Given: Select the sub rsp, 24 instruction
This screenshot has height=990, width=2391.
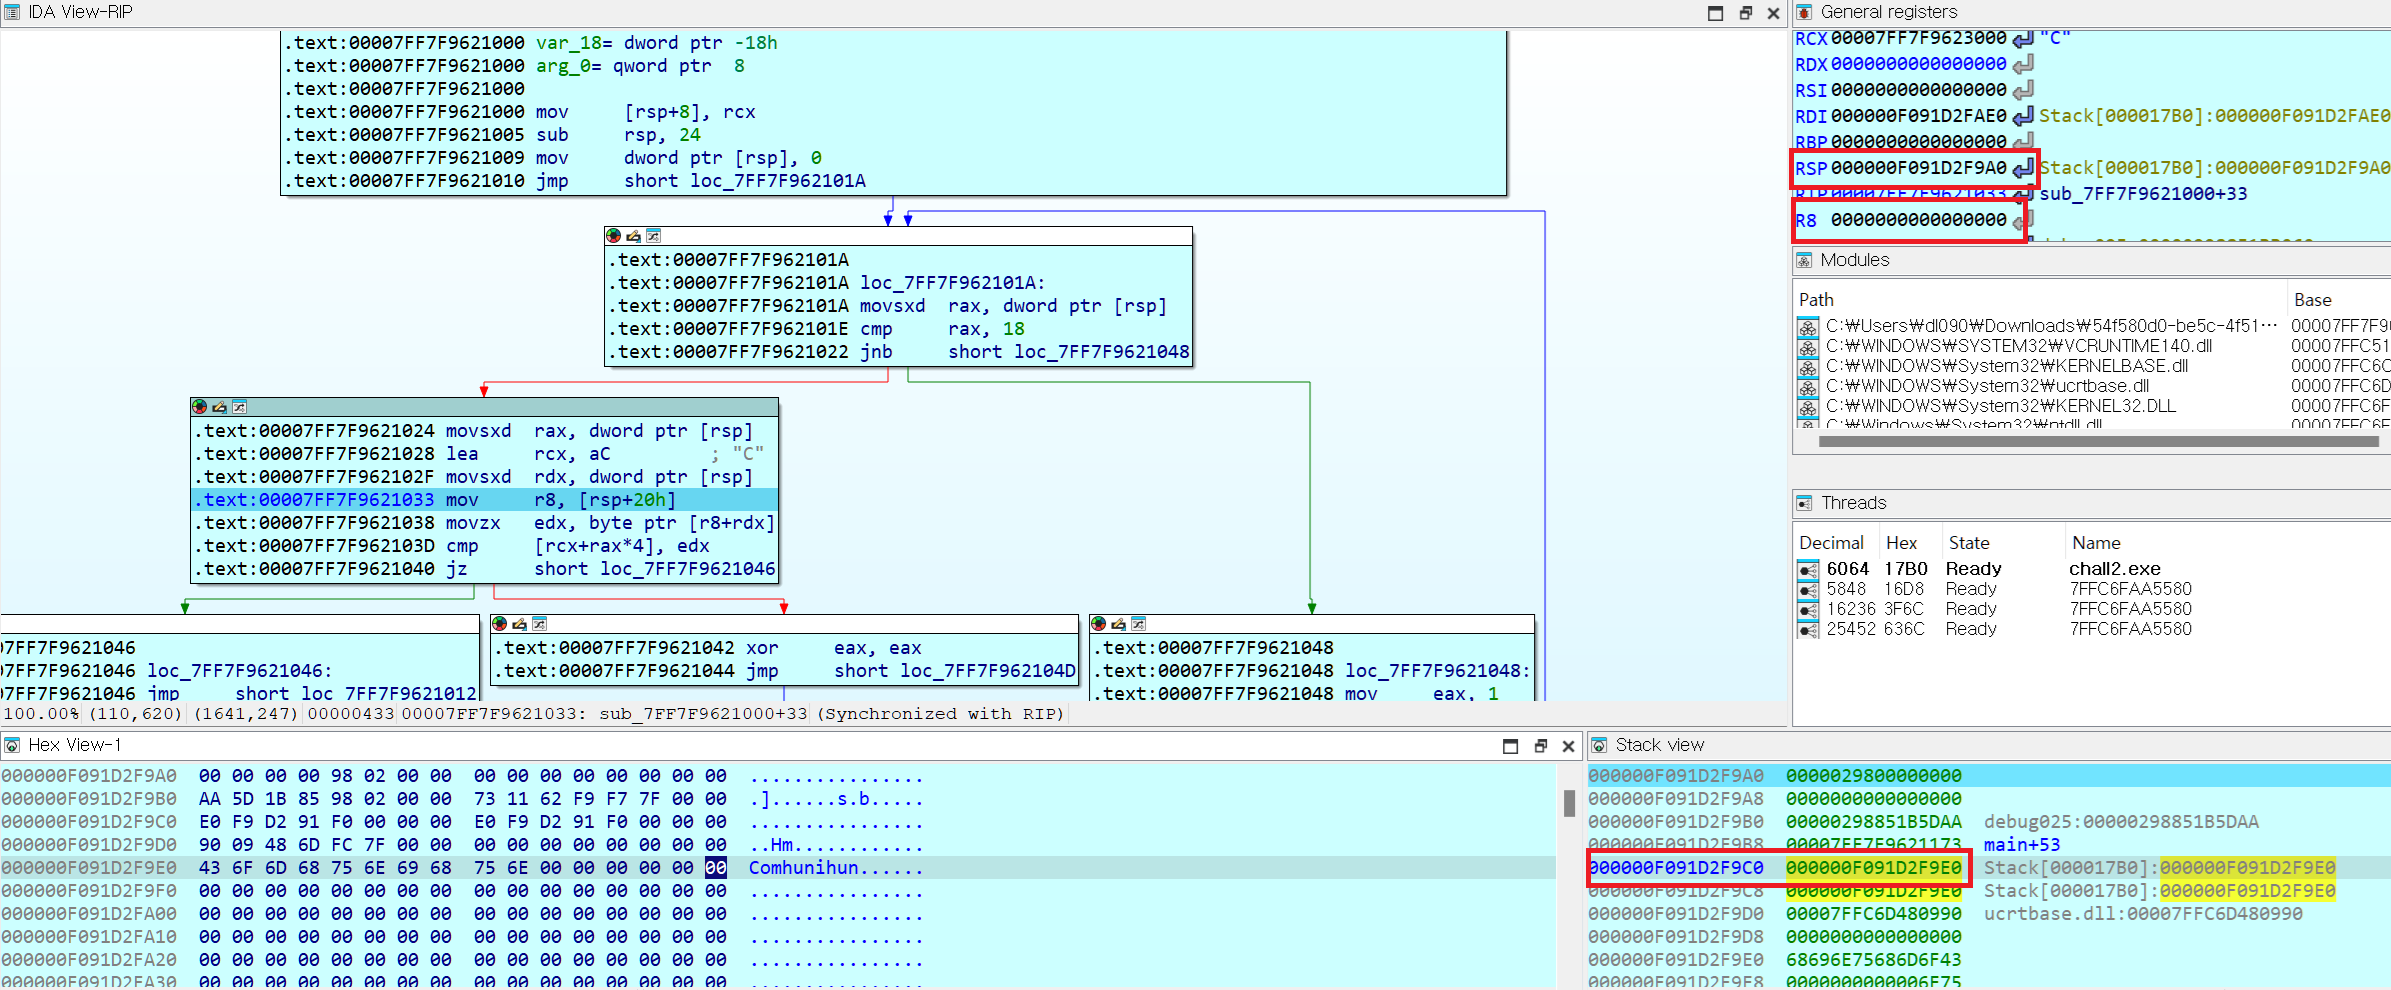Looking at the screenshot, I should tap(894, 135).
